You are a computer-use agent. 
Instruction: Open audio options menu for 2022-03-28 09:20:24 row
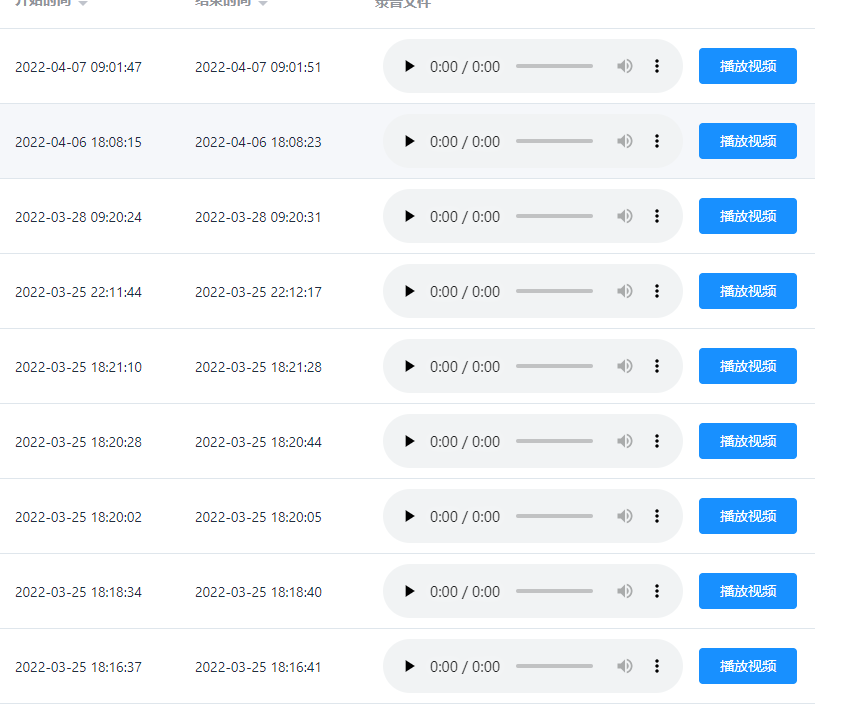(656, 216)
